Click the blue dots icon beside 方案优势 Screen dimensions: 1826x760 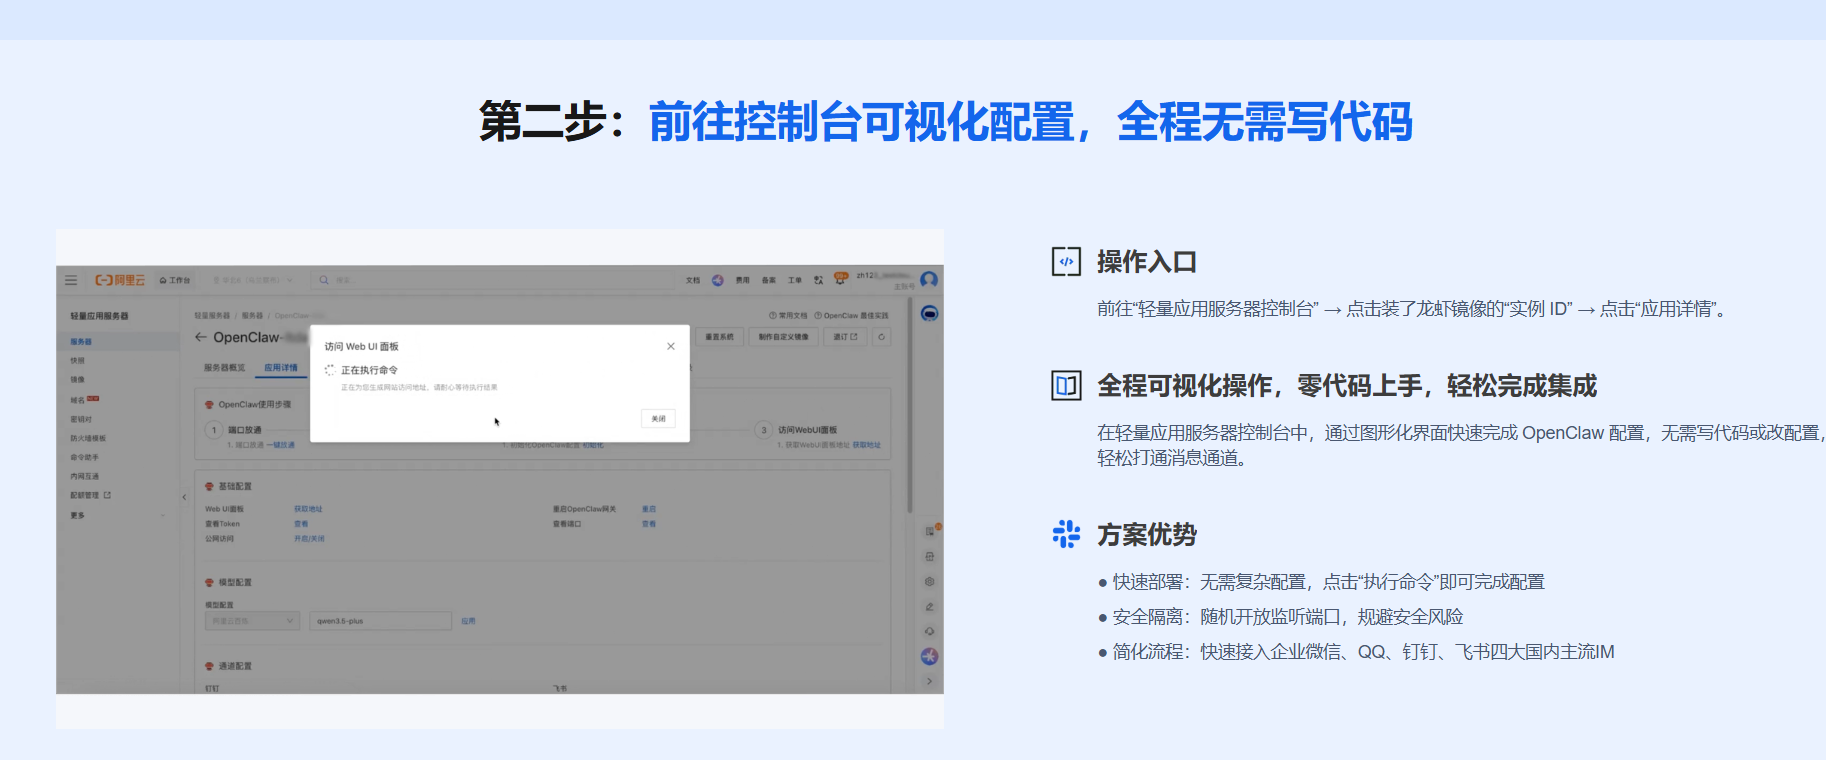(x=1066, y=534)
